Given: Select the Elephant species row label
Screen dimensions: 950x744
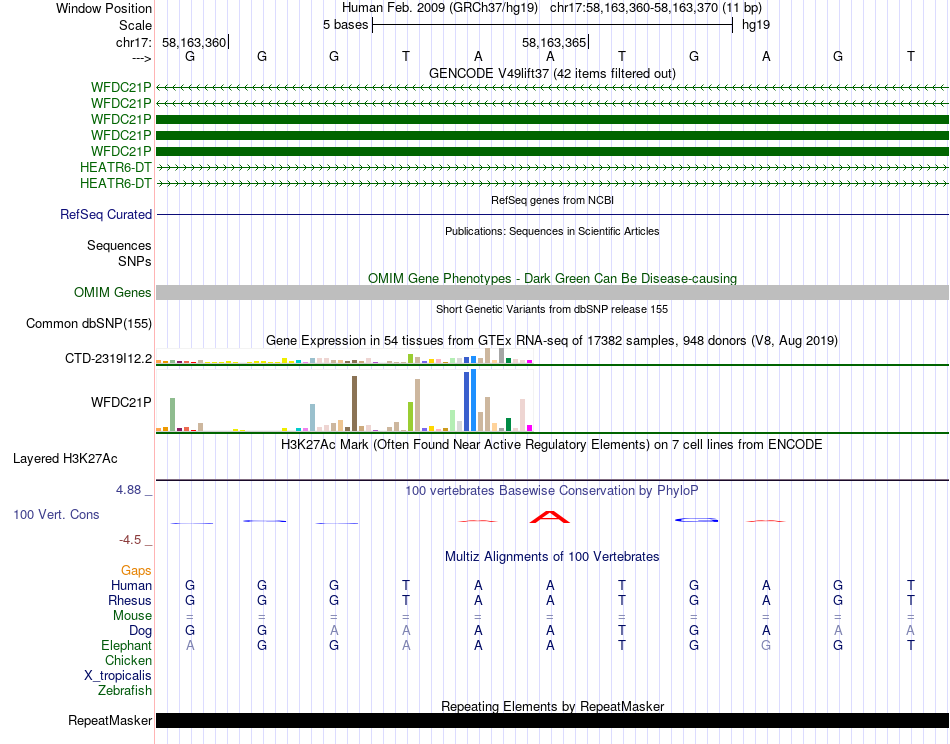Looking at the screenshot, I should [x=127, y=645].
